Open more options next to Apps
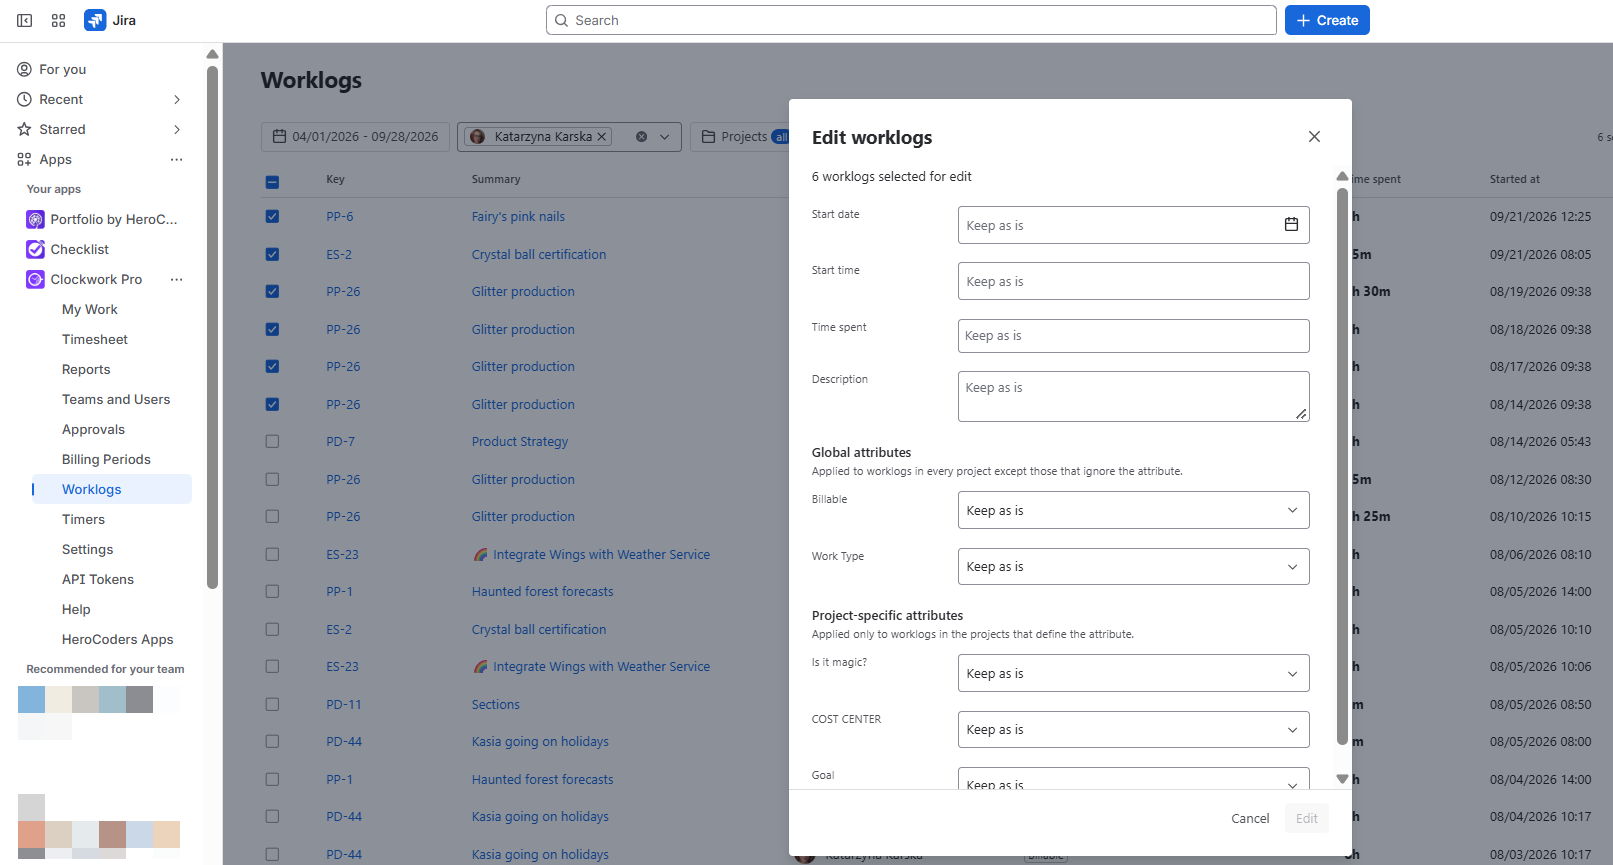Image resolution: width=1613 pixels, height=865 pixels. 177,159
